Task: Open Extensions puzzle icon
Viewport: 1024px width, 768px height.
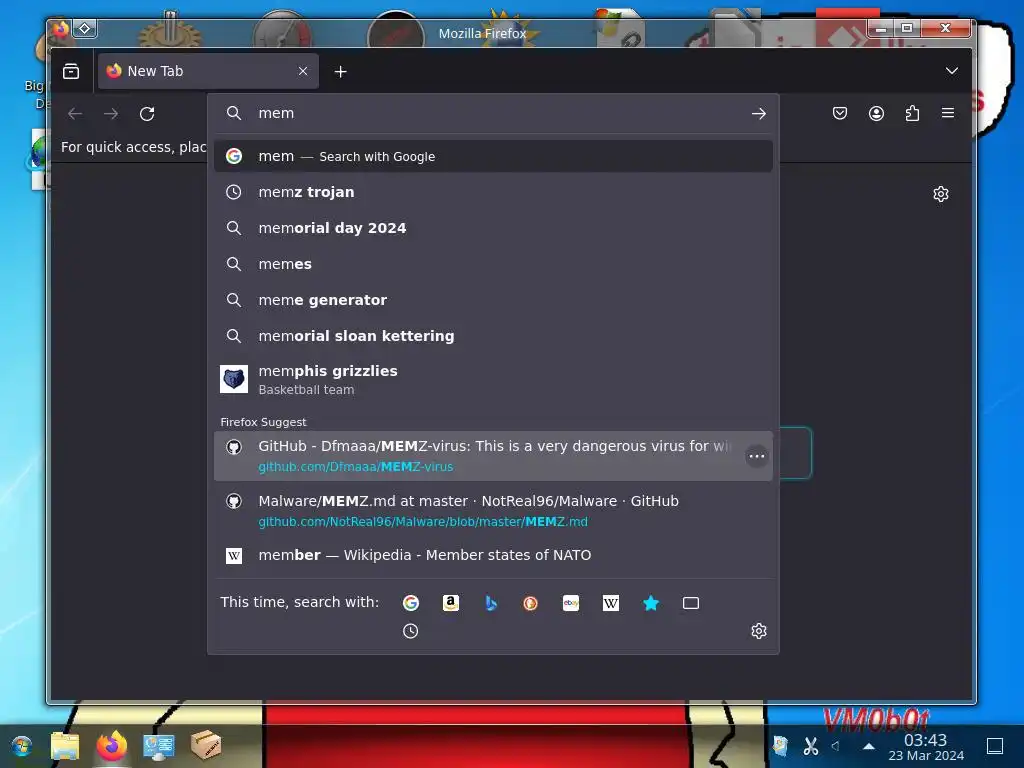Action: point(912,114)
